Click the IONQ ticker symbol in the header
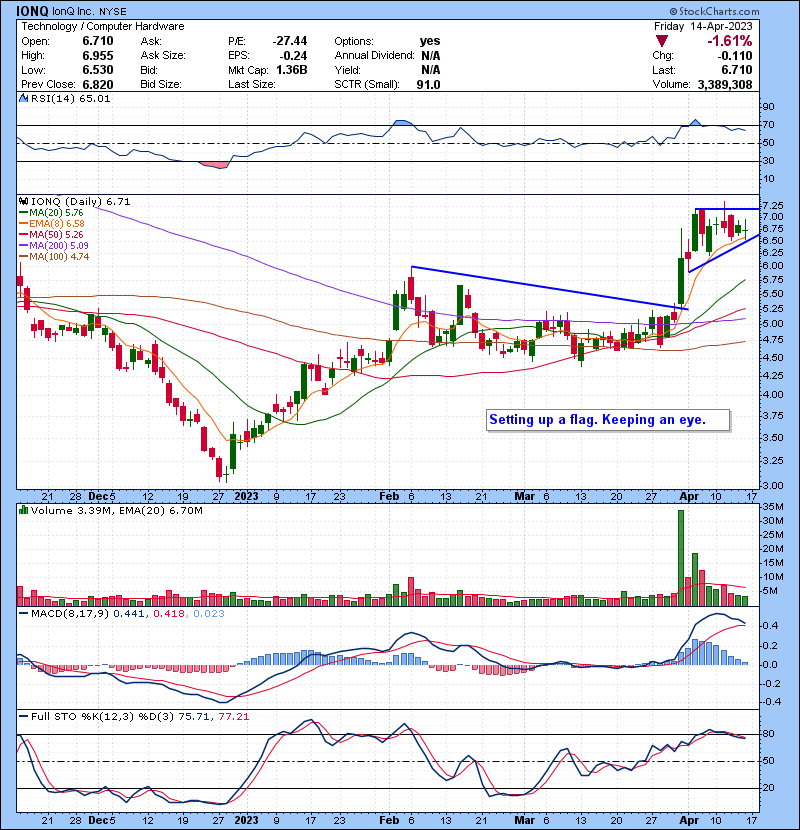 [32, 11]
